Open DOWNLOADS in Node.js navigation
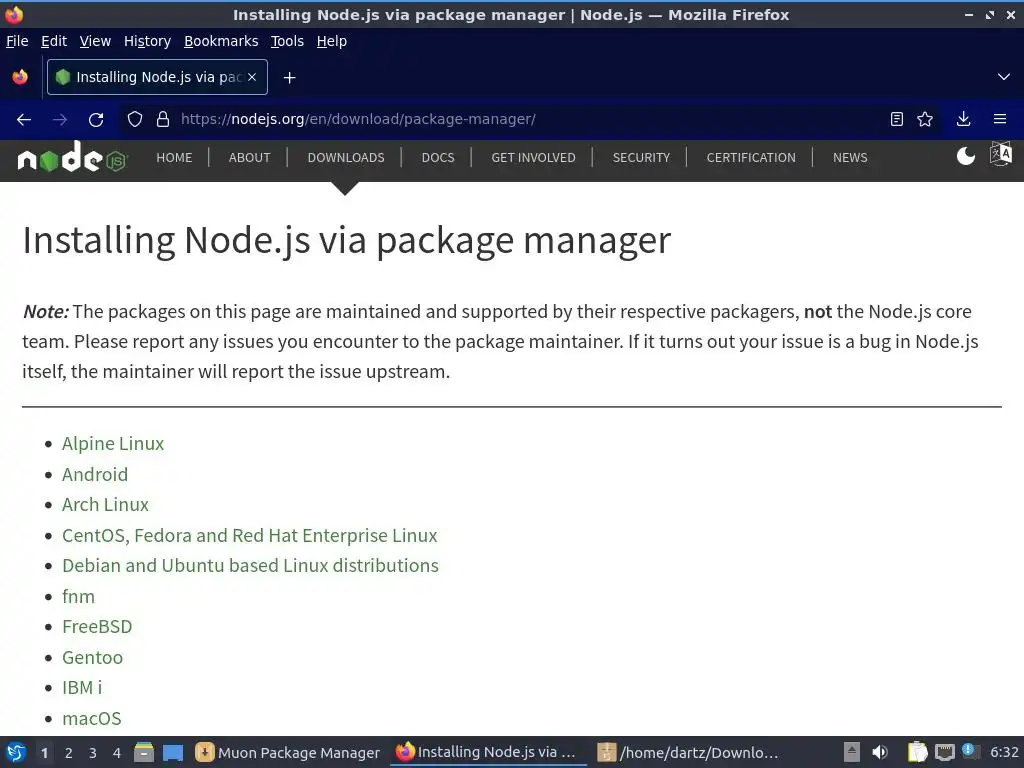 (x=346, y=157)
